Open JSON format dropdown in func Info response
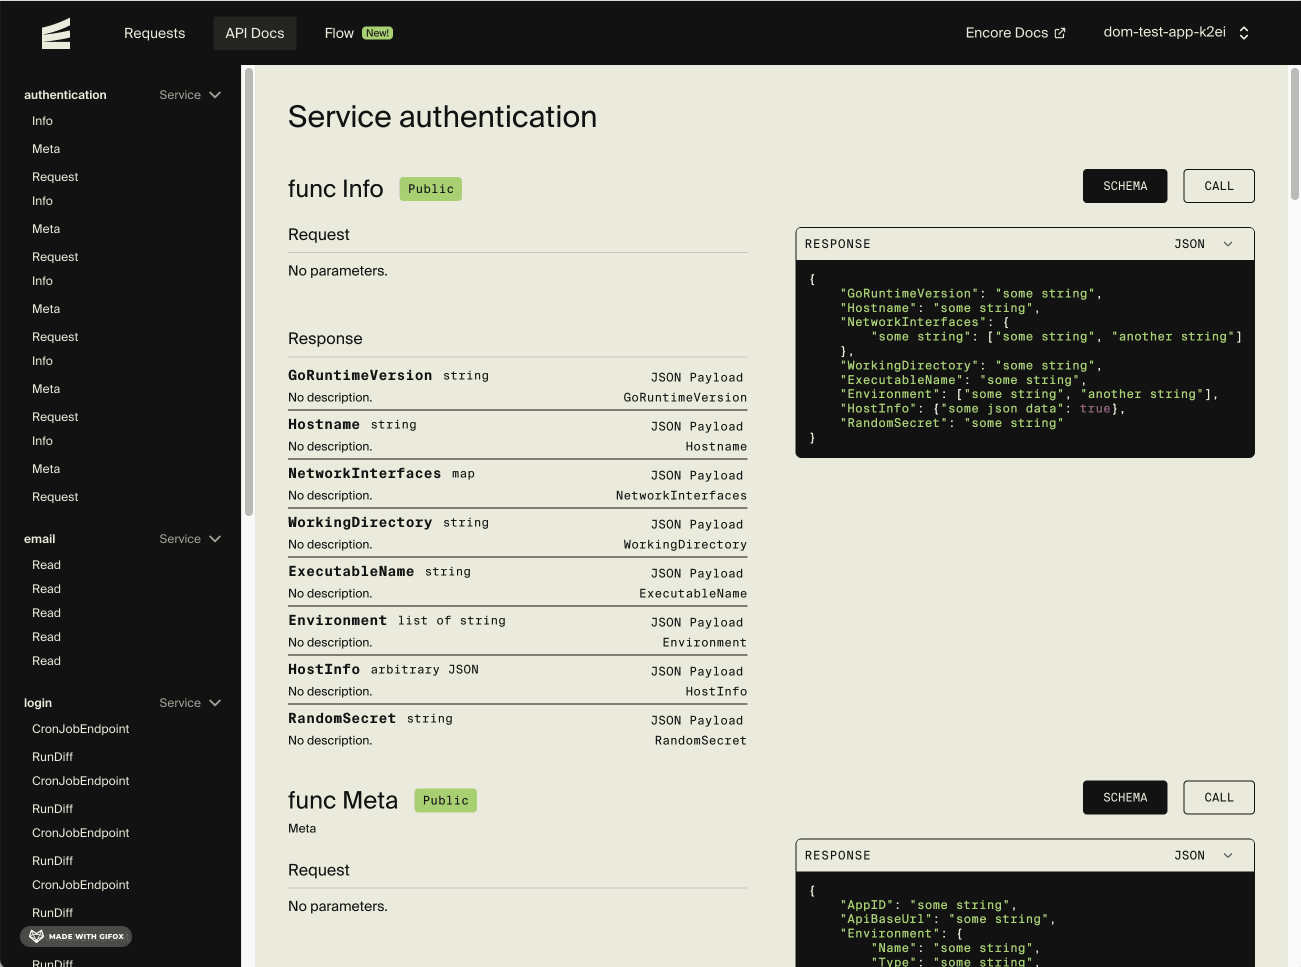This screenshot has height=967, width=1301. click(x=1204, y=244)
